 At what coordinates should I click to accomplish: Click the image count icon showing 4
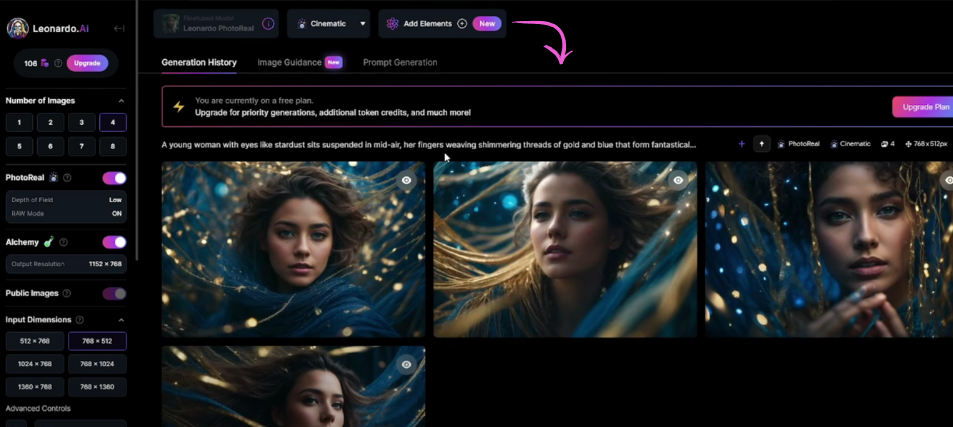click(x=884, y=144)
